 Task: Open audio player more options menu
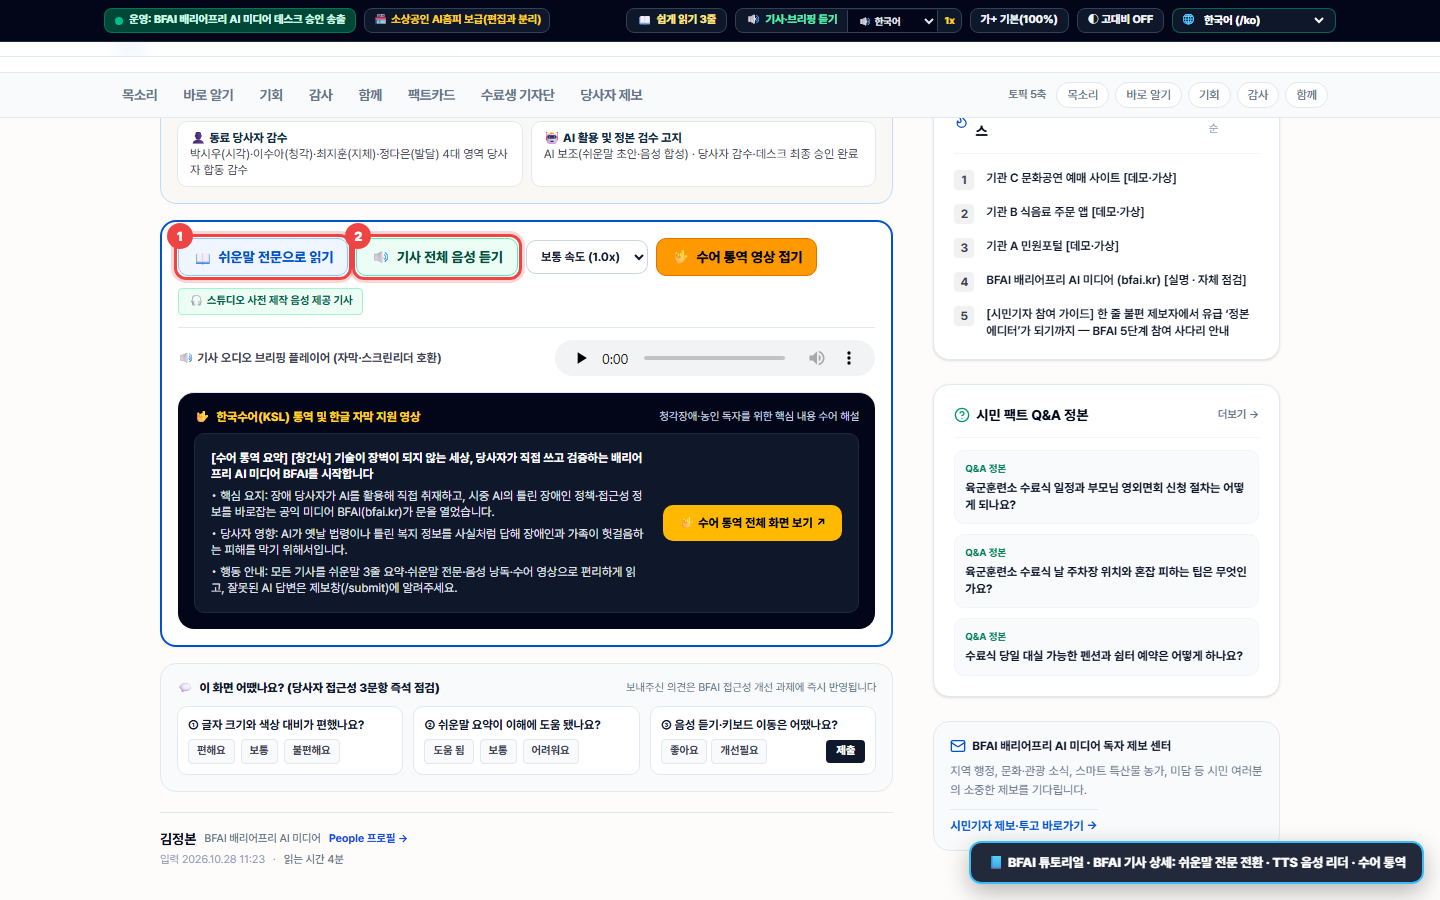849,358
